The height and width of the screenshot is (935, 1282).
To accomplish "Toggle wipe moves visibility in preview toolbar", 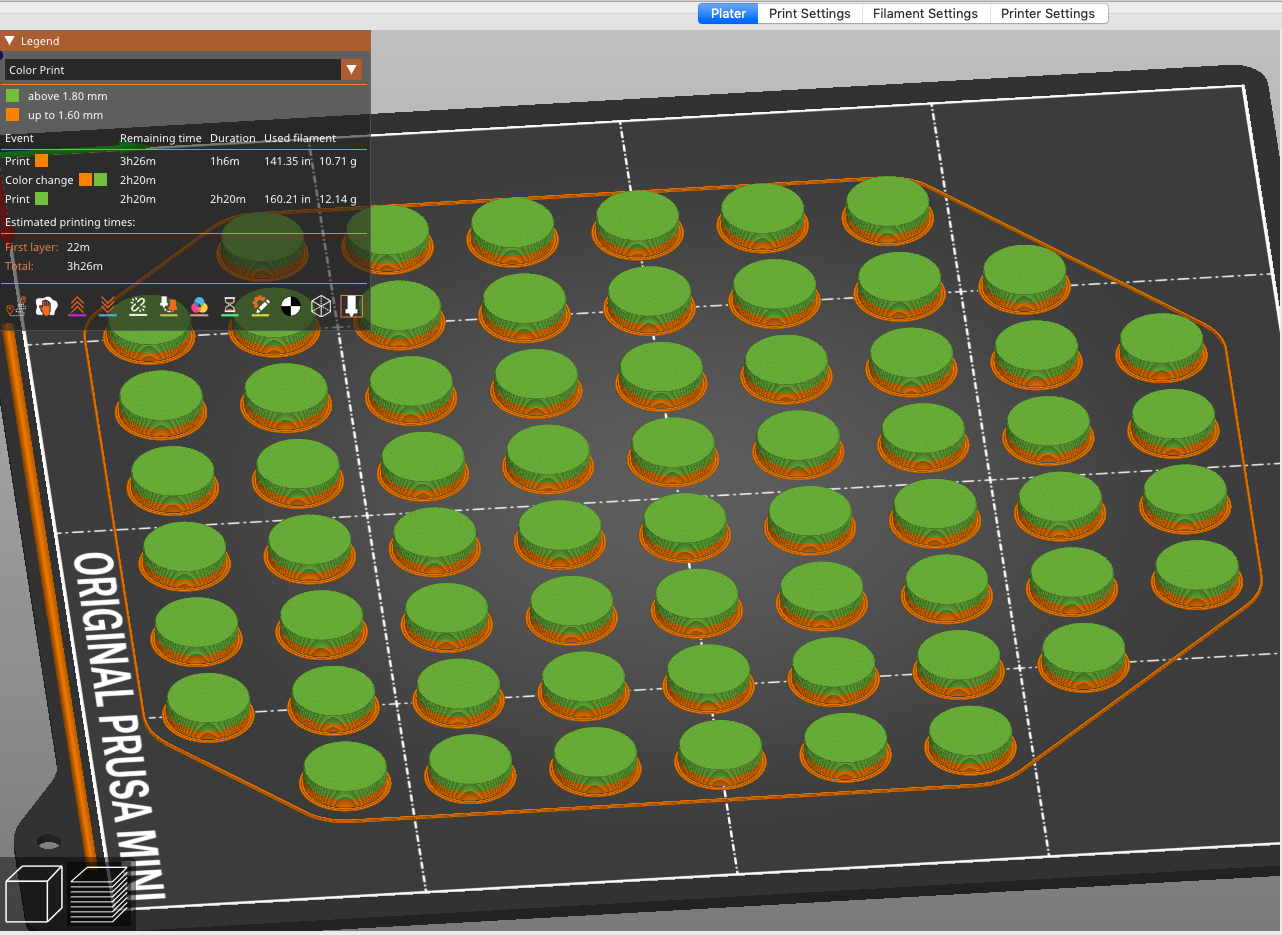I will 46,307.
